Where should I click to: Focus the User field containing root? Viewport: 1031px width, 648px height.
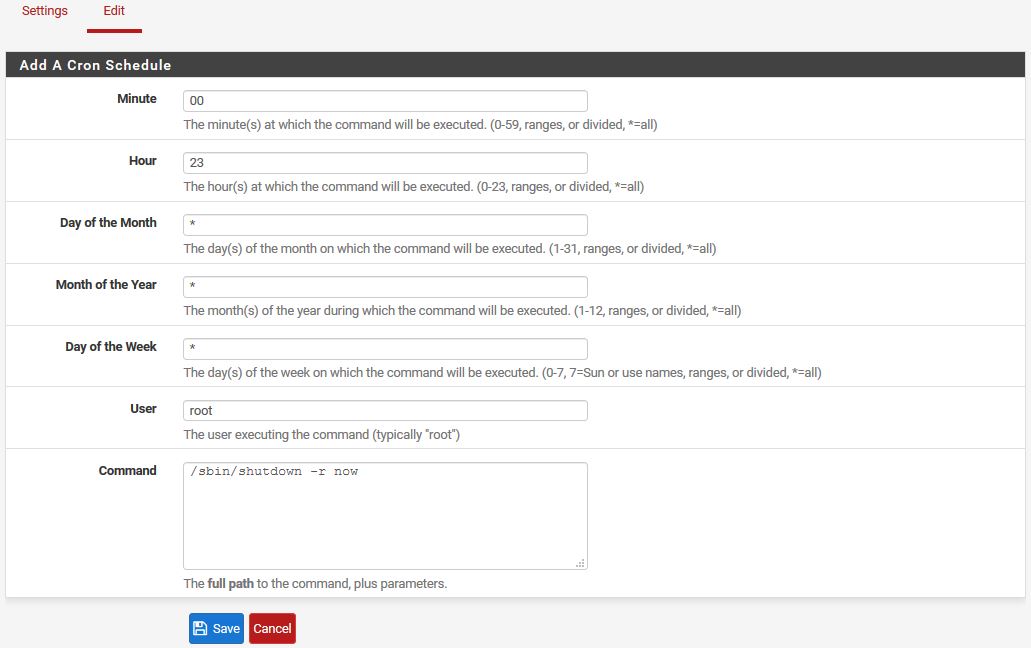coord(385,410)
